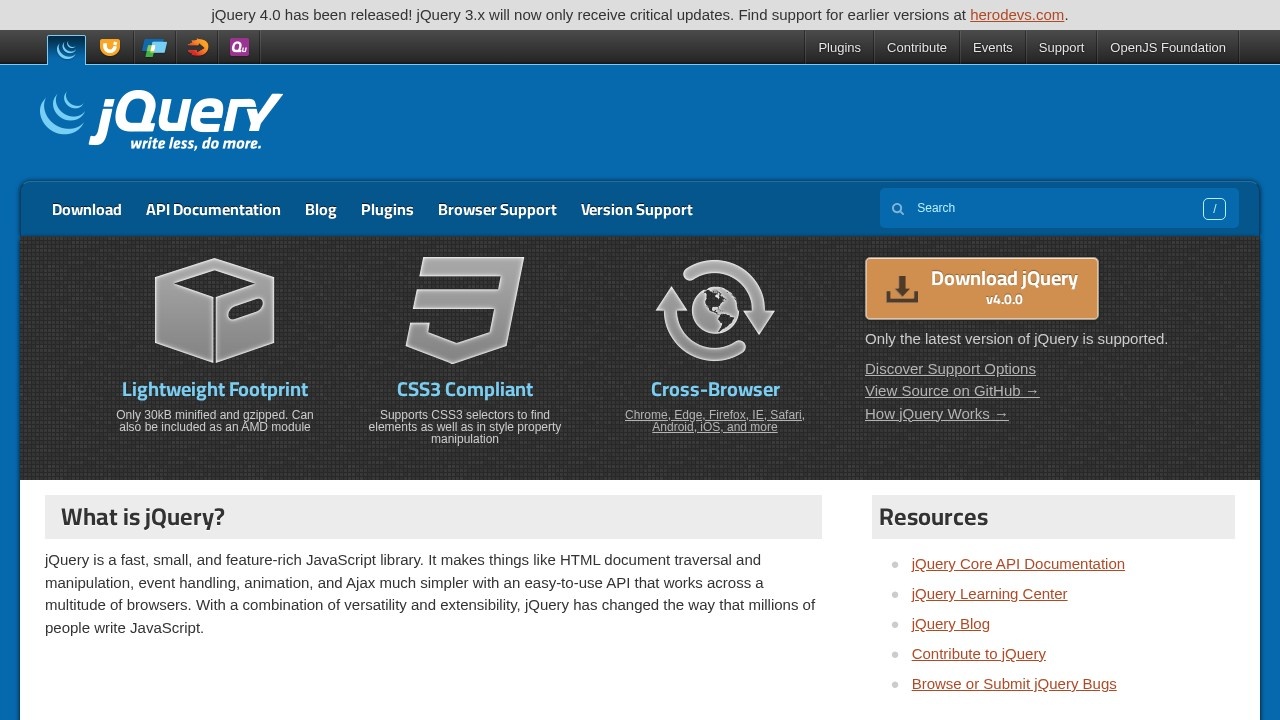The width and height of the screenshot is (1280, 720).
Task: Select the Sizzle swirl icon
Action: 196,47
